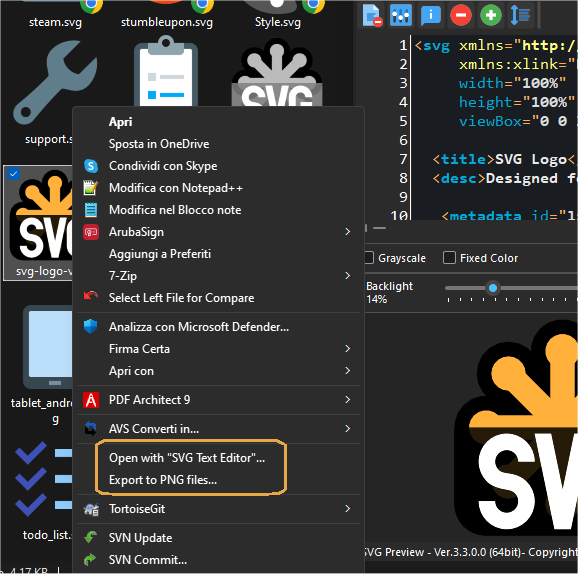Click the compare red arrow icon
Viewport: 578px width, 574px height.
pyautogui.click(x=91, y=295)
